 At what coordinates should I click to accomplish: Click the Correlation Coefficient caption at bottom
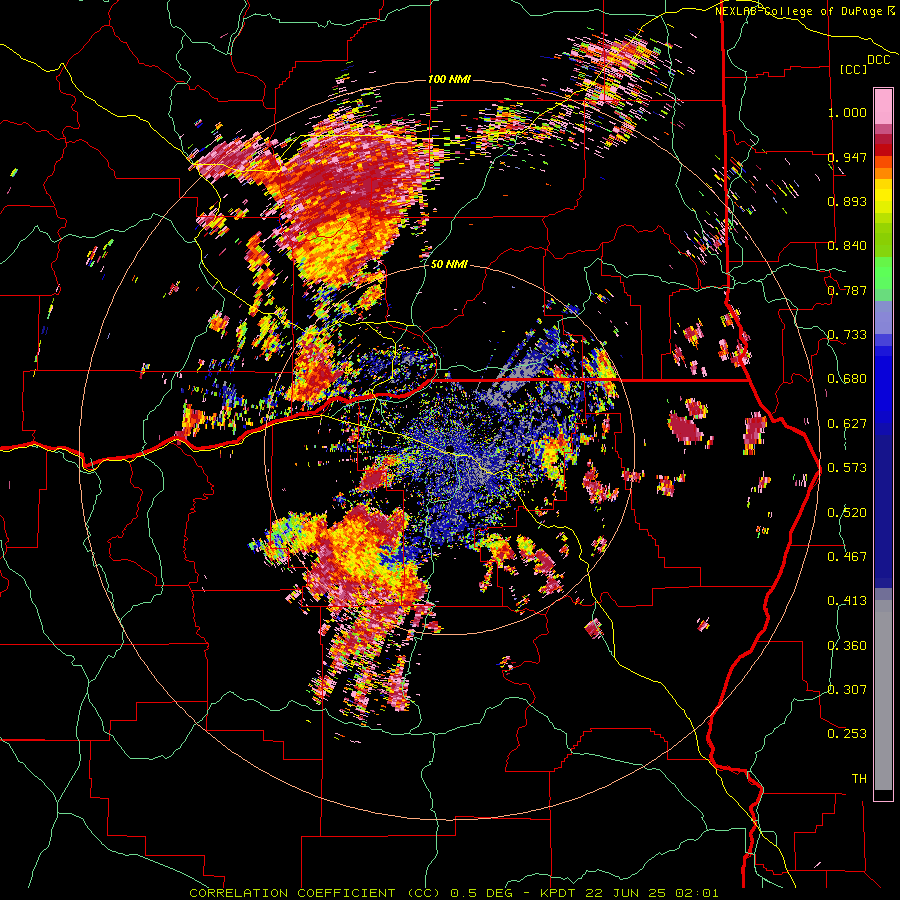point(453,893)
